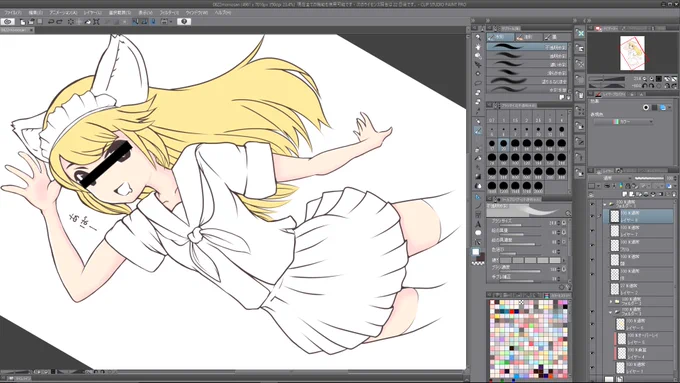Hide the 乗算 blend layer

coord(592,353)
